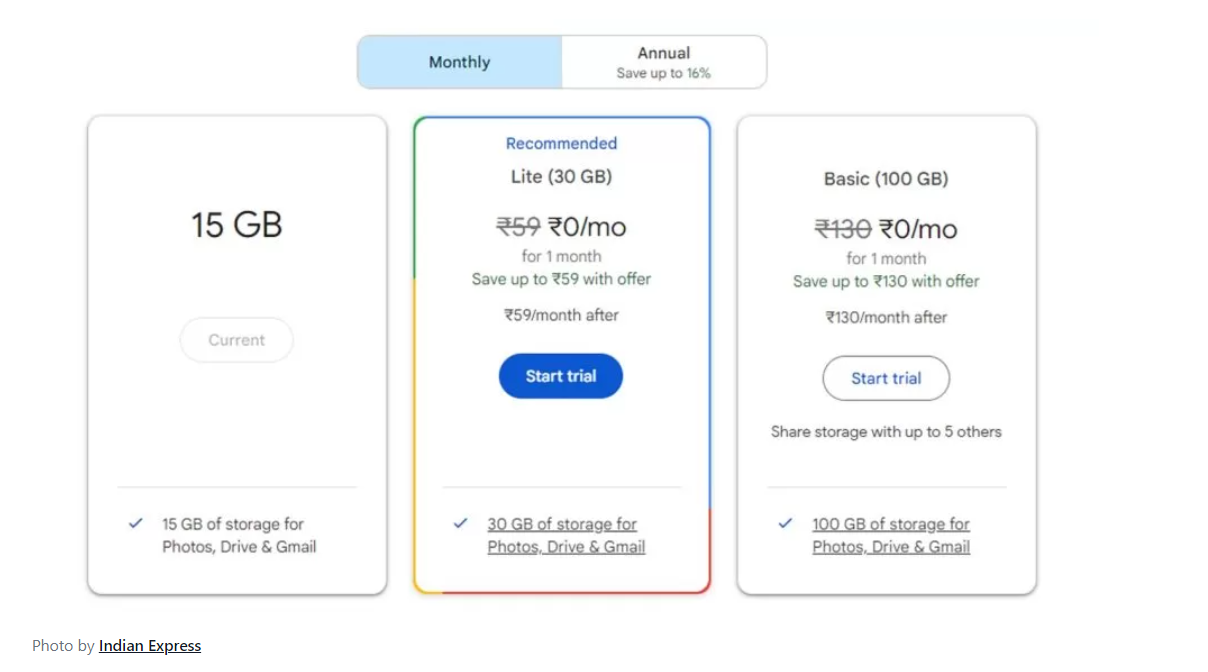Switch to the Monthly billing tab
1208x672 pixels.
point(459,62)
